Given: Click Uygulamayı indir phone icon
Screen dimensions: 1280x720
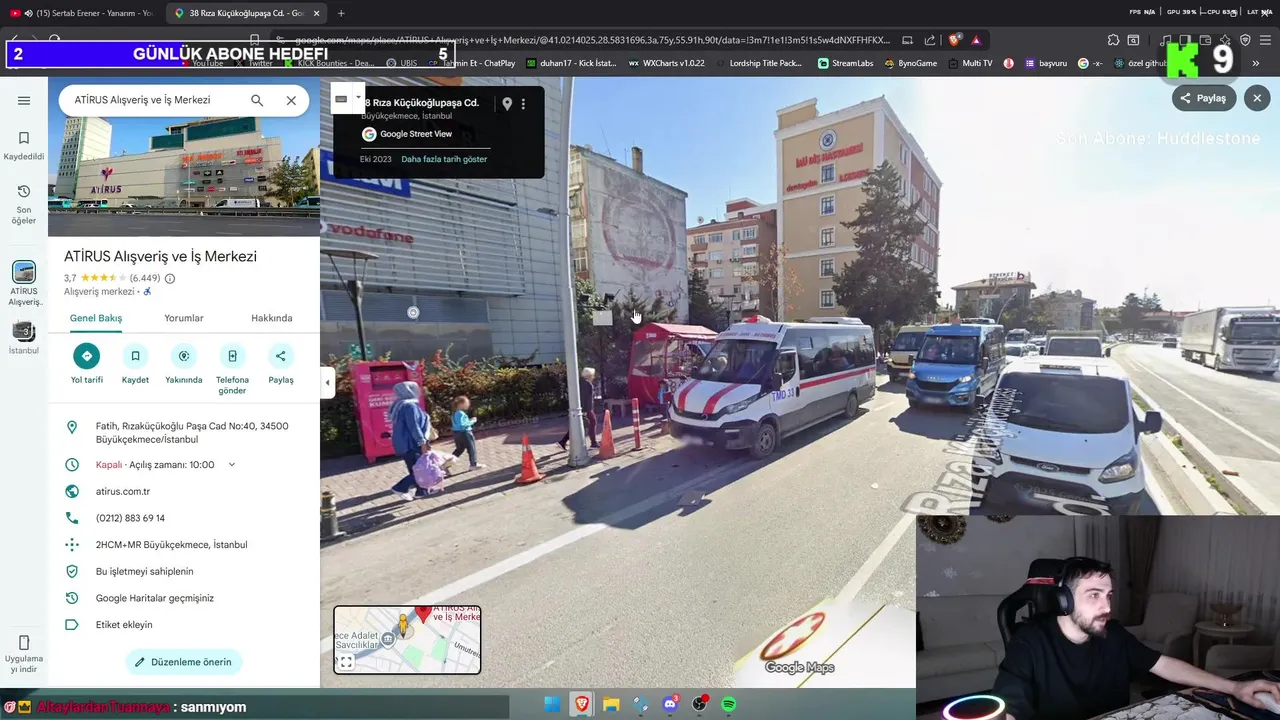Looking at the screenshot, I should [x=24, y=643].
